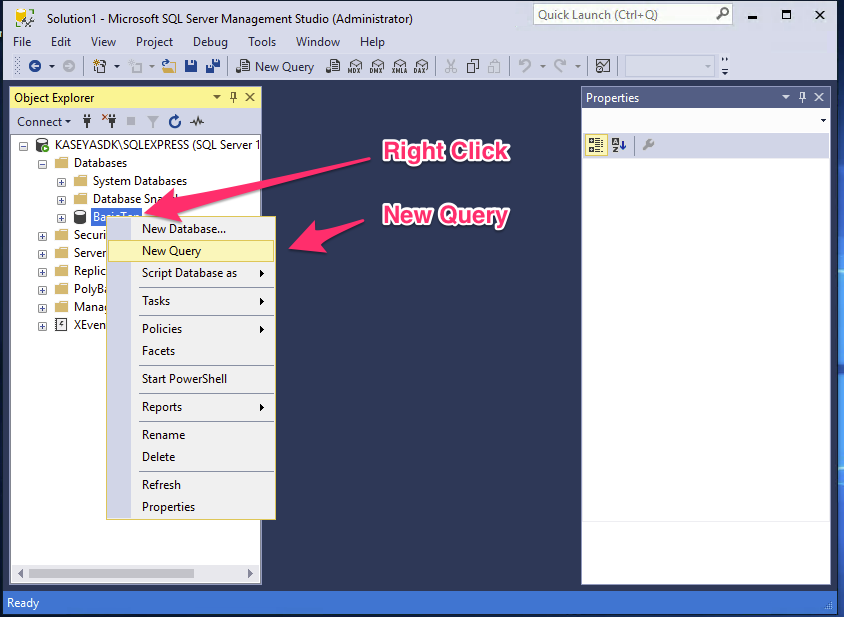Choose Rename from context menu
844x617 pixels.
[x=191, y=435]
